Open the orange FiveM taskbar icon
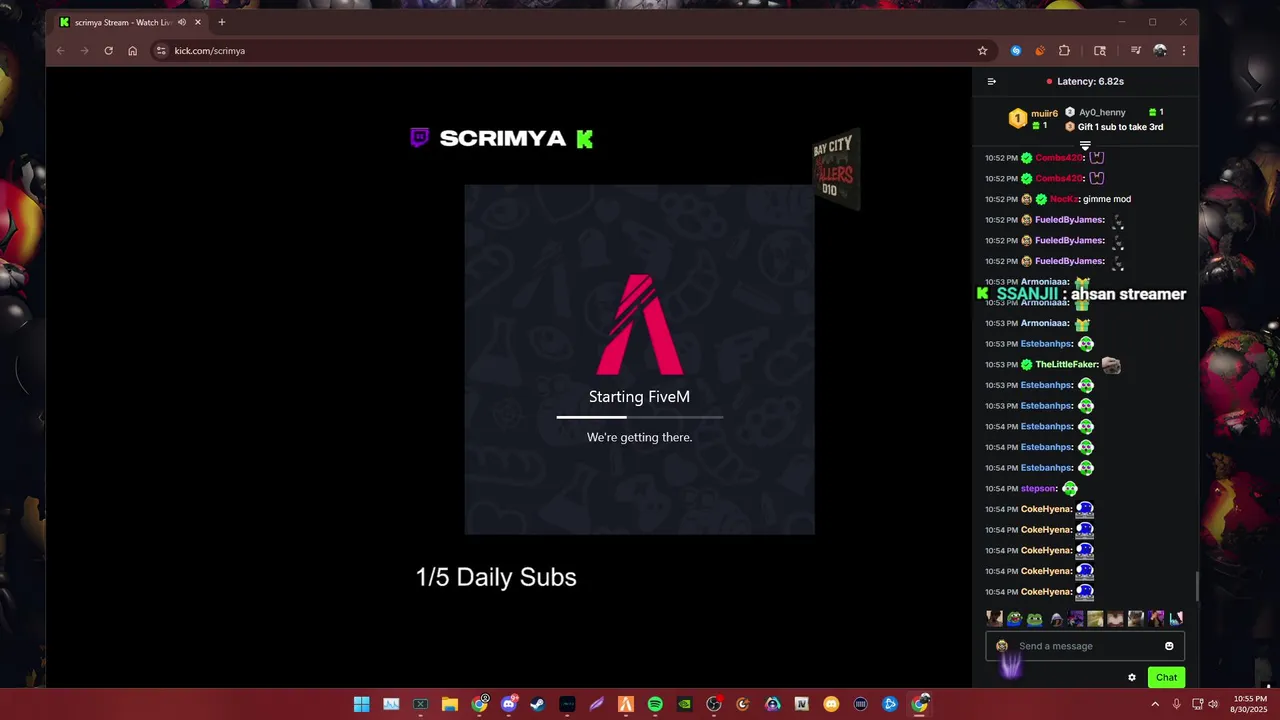1280x720 pixels. coord(626,704)
